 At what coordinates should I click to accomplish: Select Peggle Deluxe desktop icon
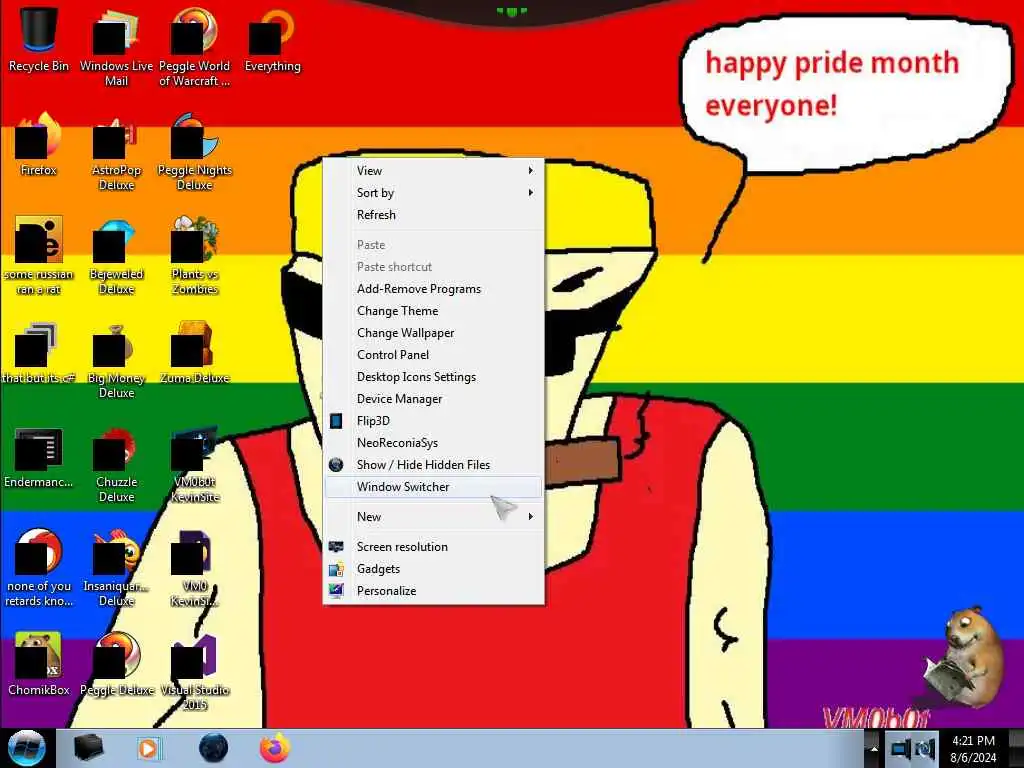116,665
